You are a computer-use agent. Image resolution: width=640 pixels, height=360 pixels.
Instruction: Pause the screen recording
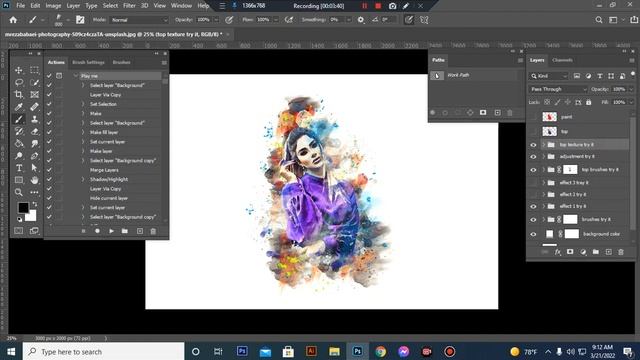(364, 6)
